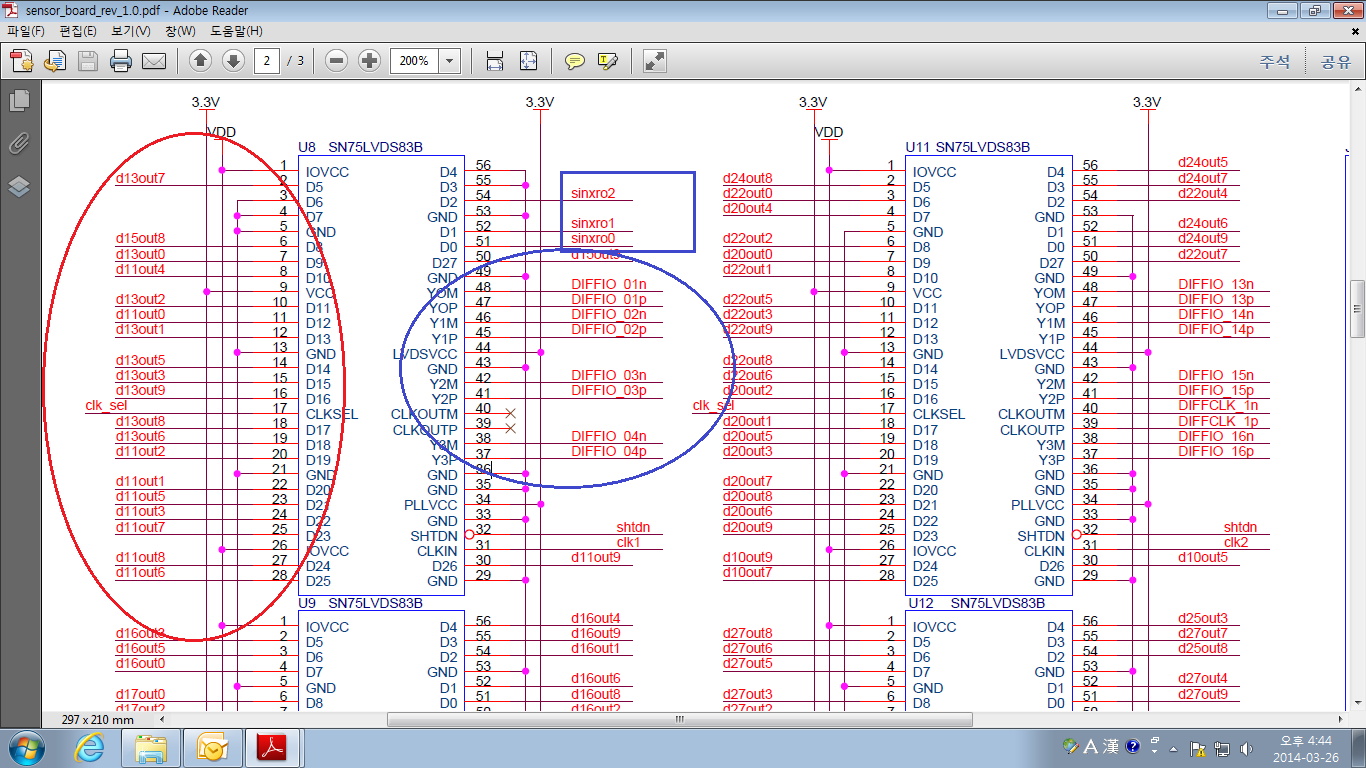Click the network tray icon
This screenshot has width=1366, height=768.
[x=1222, y=748]
